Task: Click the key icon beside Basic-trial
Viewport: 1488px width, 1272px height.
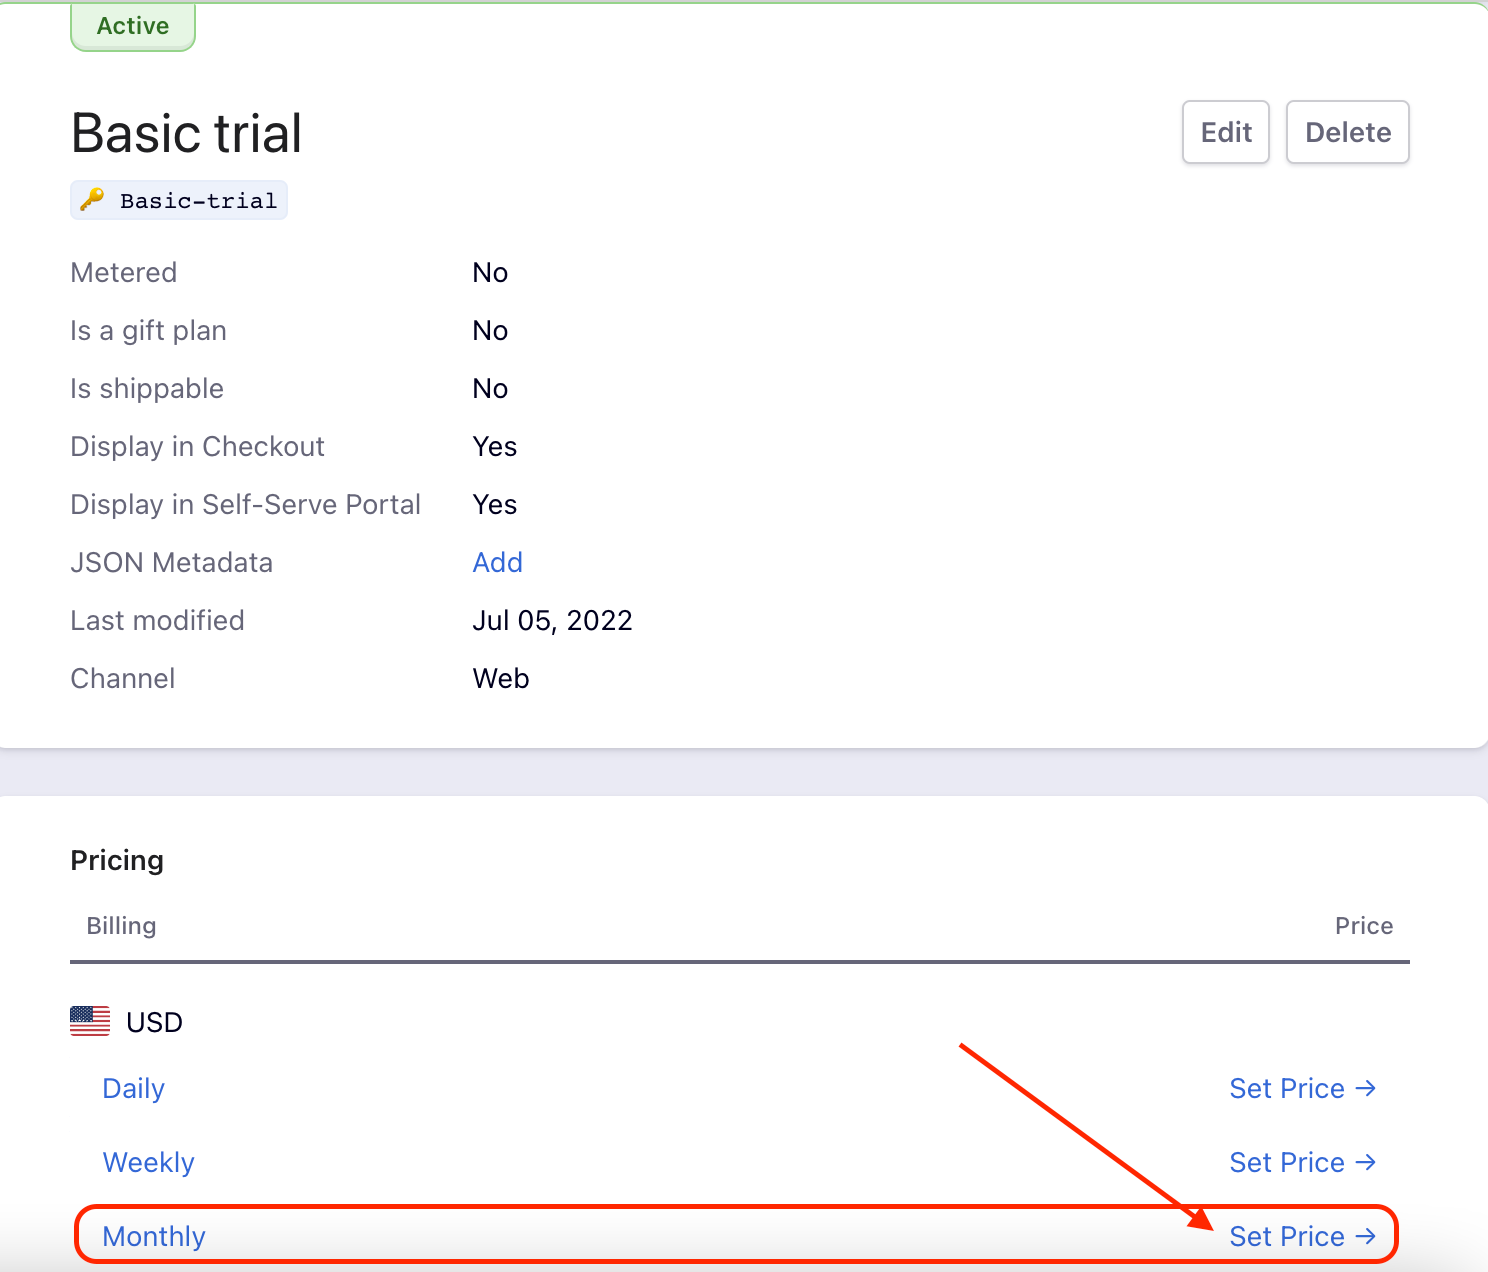Action: pyautogui.click(x=92, y=200)
